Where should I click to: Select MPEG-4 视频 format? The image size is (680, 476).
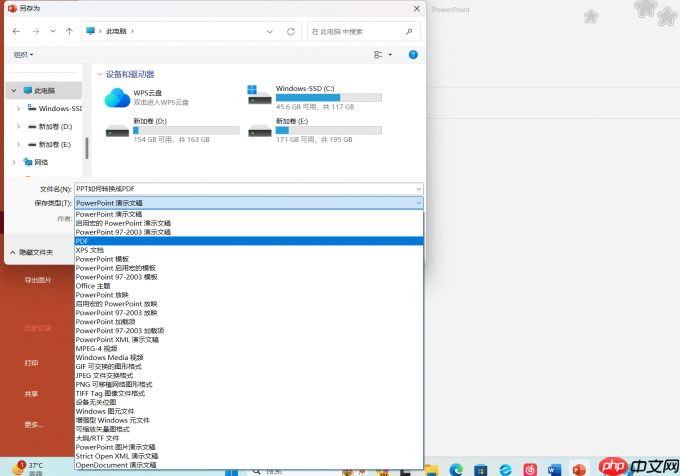coord(249,349)
